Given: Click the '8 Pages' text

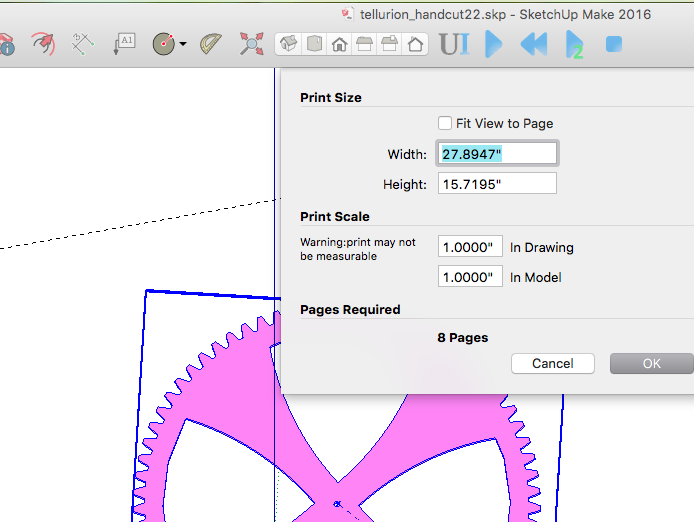Looking at the screenshot, I should pos(463,337).
